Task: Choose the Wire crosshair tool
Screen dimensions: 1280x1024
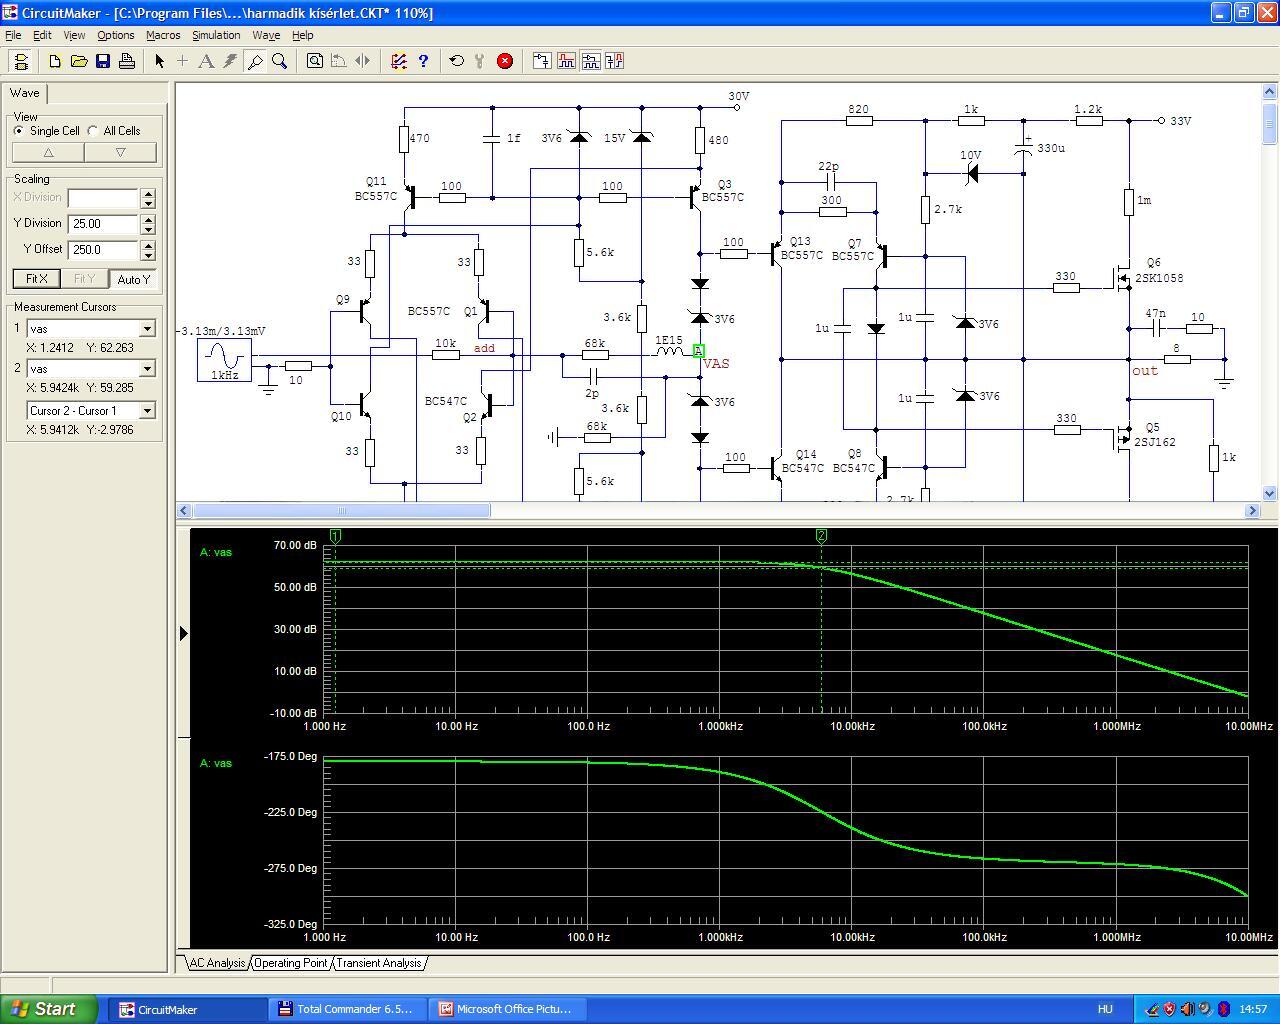Action: tap(183, 61)
